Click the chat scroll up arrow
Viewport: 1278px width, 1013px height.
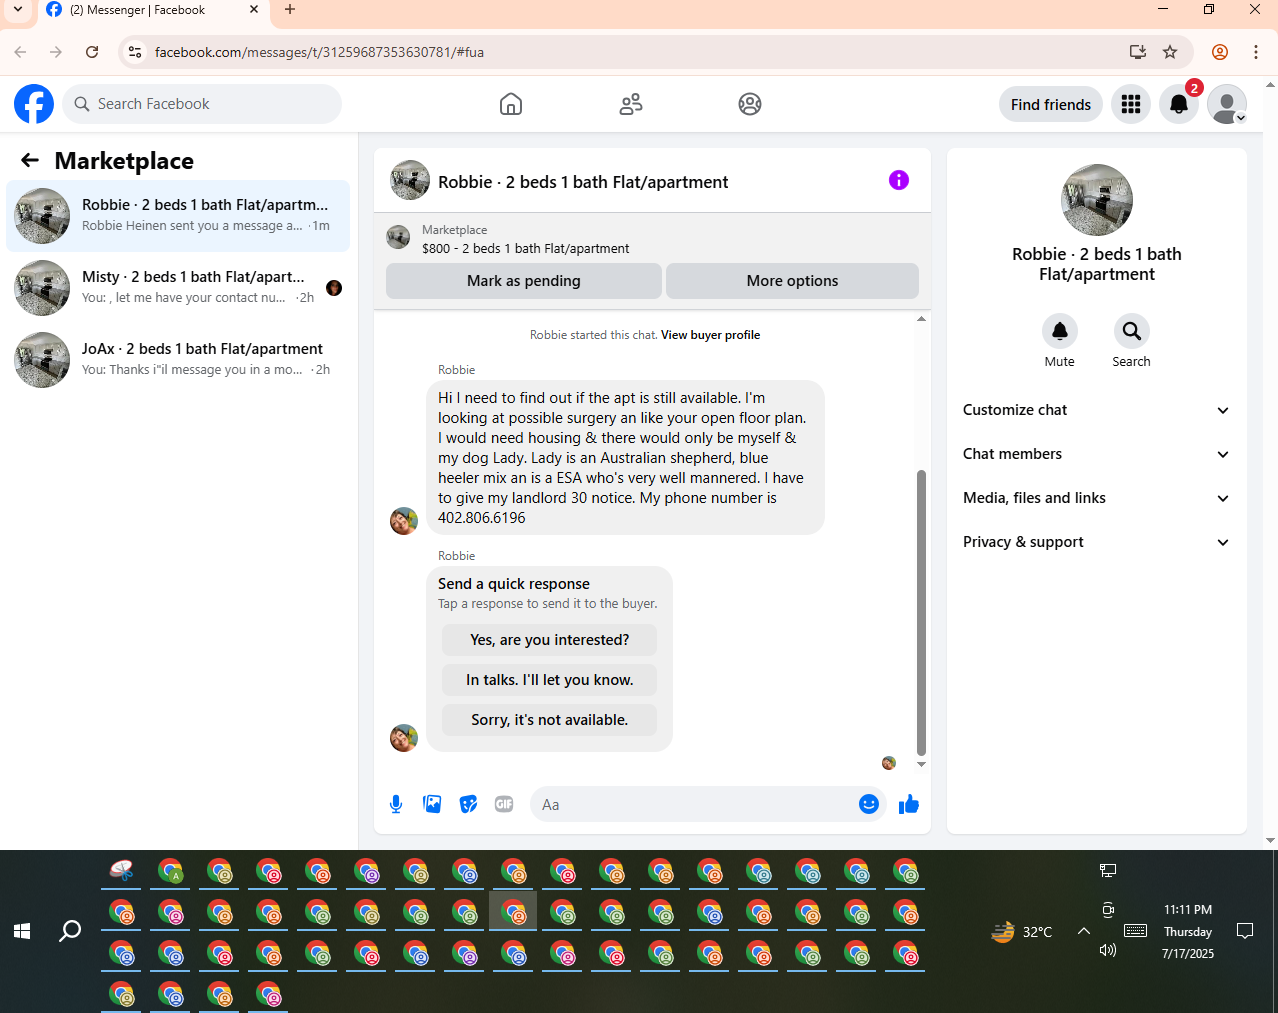921,319
